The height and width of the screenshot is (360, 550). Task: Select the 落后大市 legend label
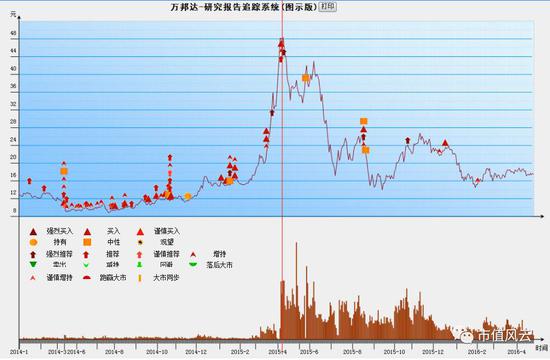[x=220, y=265]
